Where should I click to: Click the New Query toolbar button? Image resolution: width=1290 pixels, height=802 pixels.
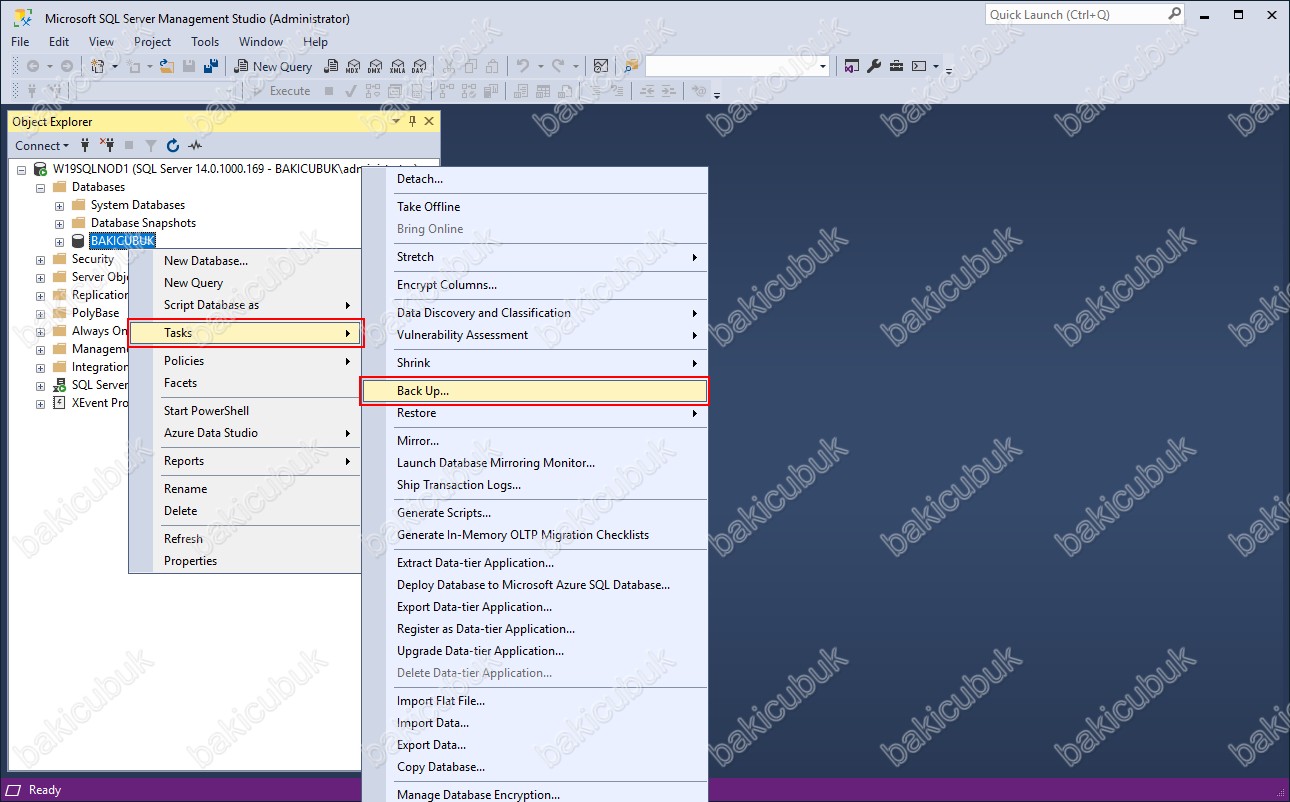[x=273, y=66]
